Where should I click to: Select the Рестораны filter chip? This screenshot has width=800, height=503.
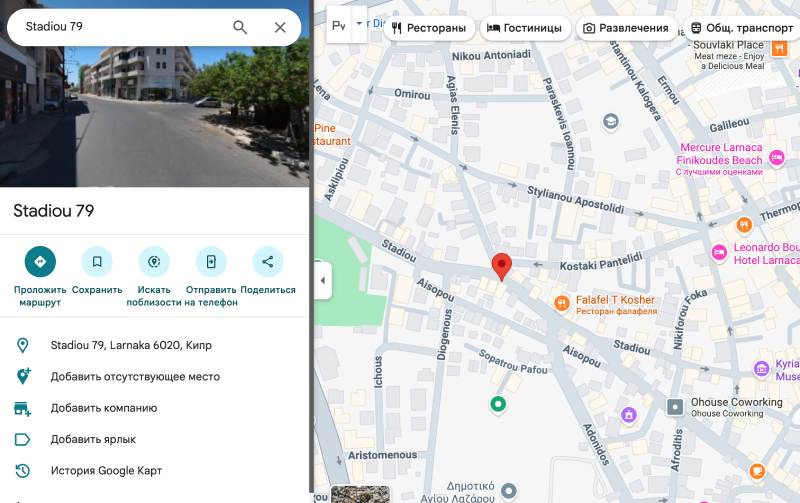[x=428, y=28]
